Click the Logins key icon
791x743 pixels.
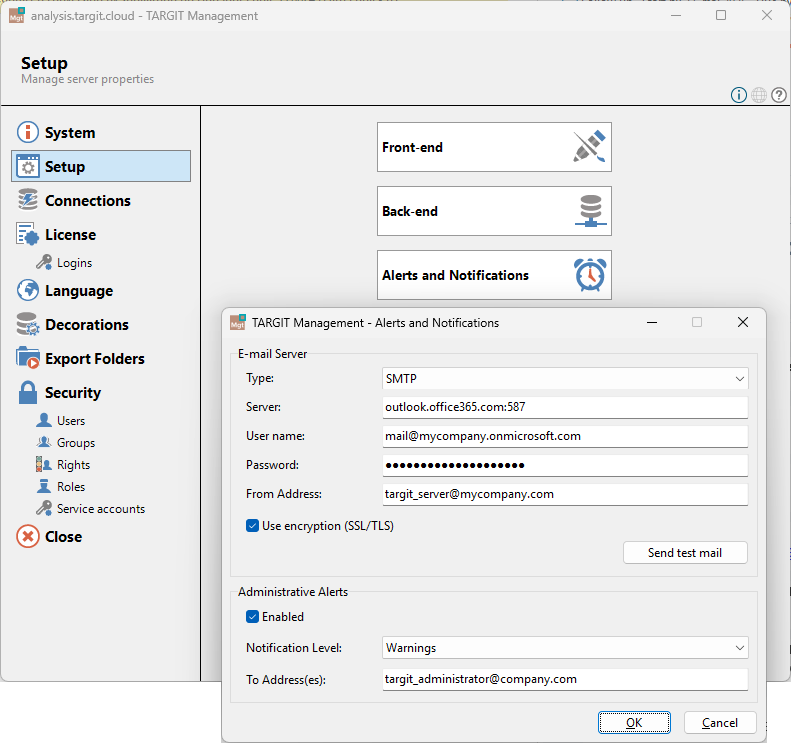tap(44, 262)
